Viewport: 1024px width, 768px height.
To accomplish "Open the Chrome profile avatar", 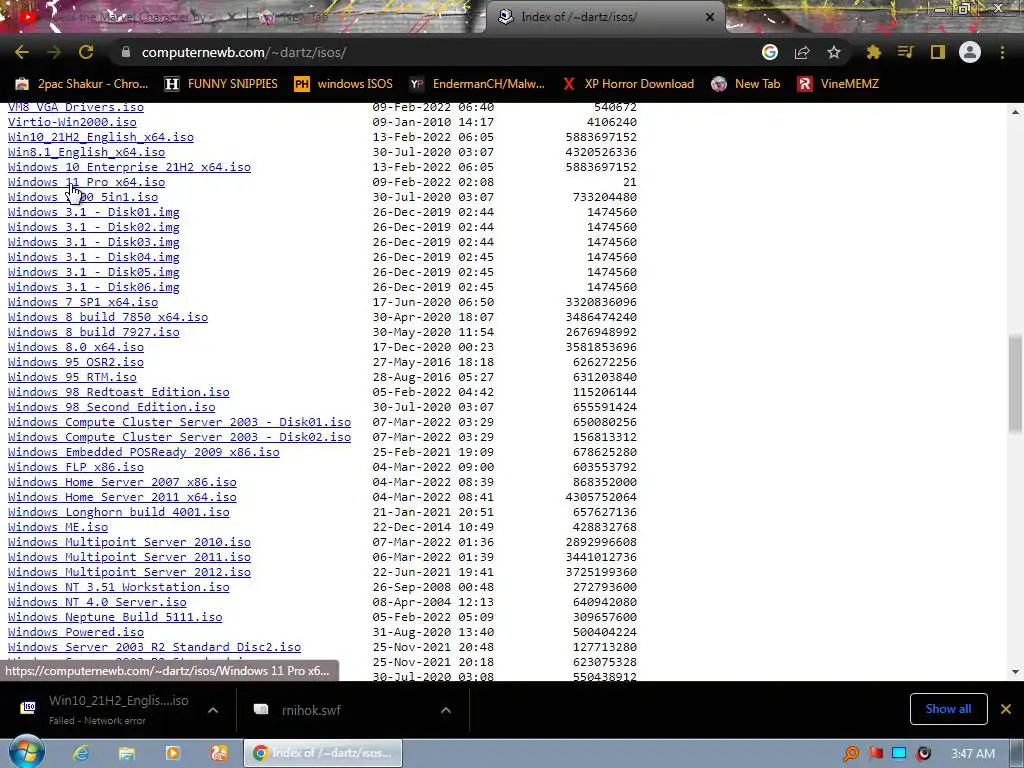I will pos(970,52).
